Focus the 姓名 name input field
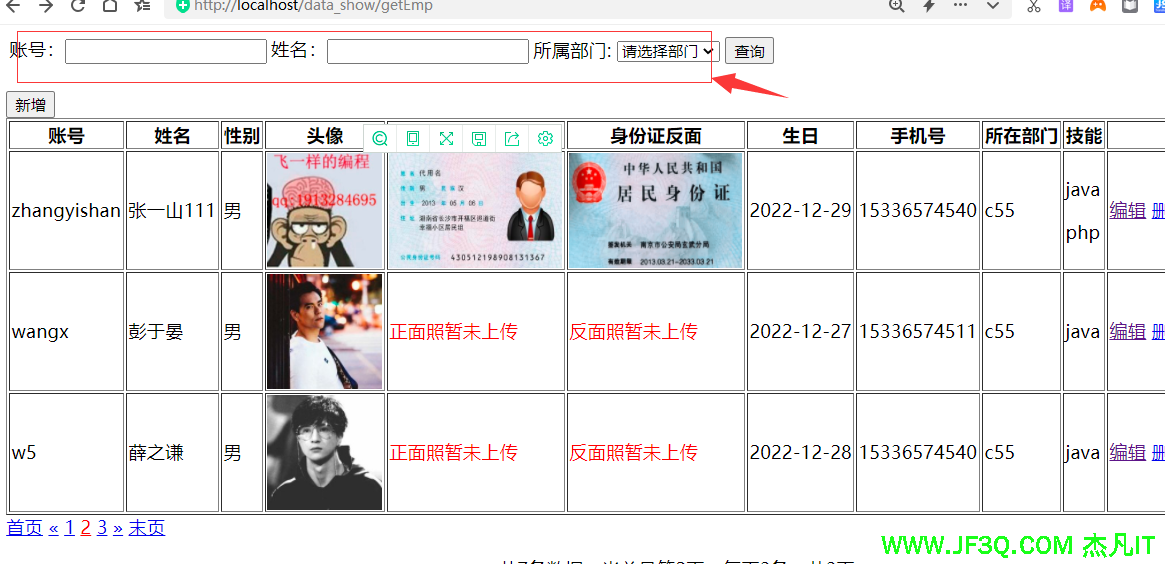Screen dimensions: 1165x564 pos(427,51)
